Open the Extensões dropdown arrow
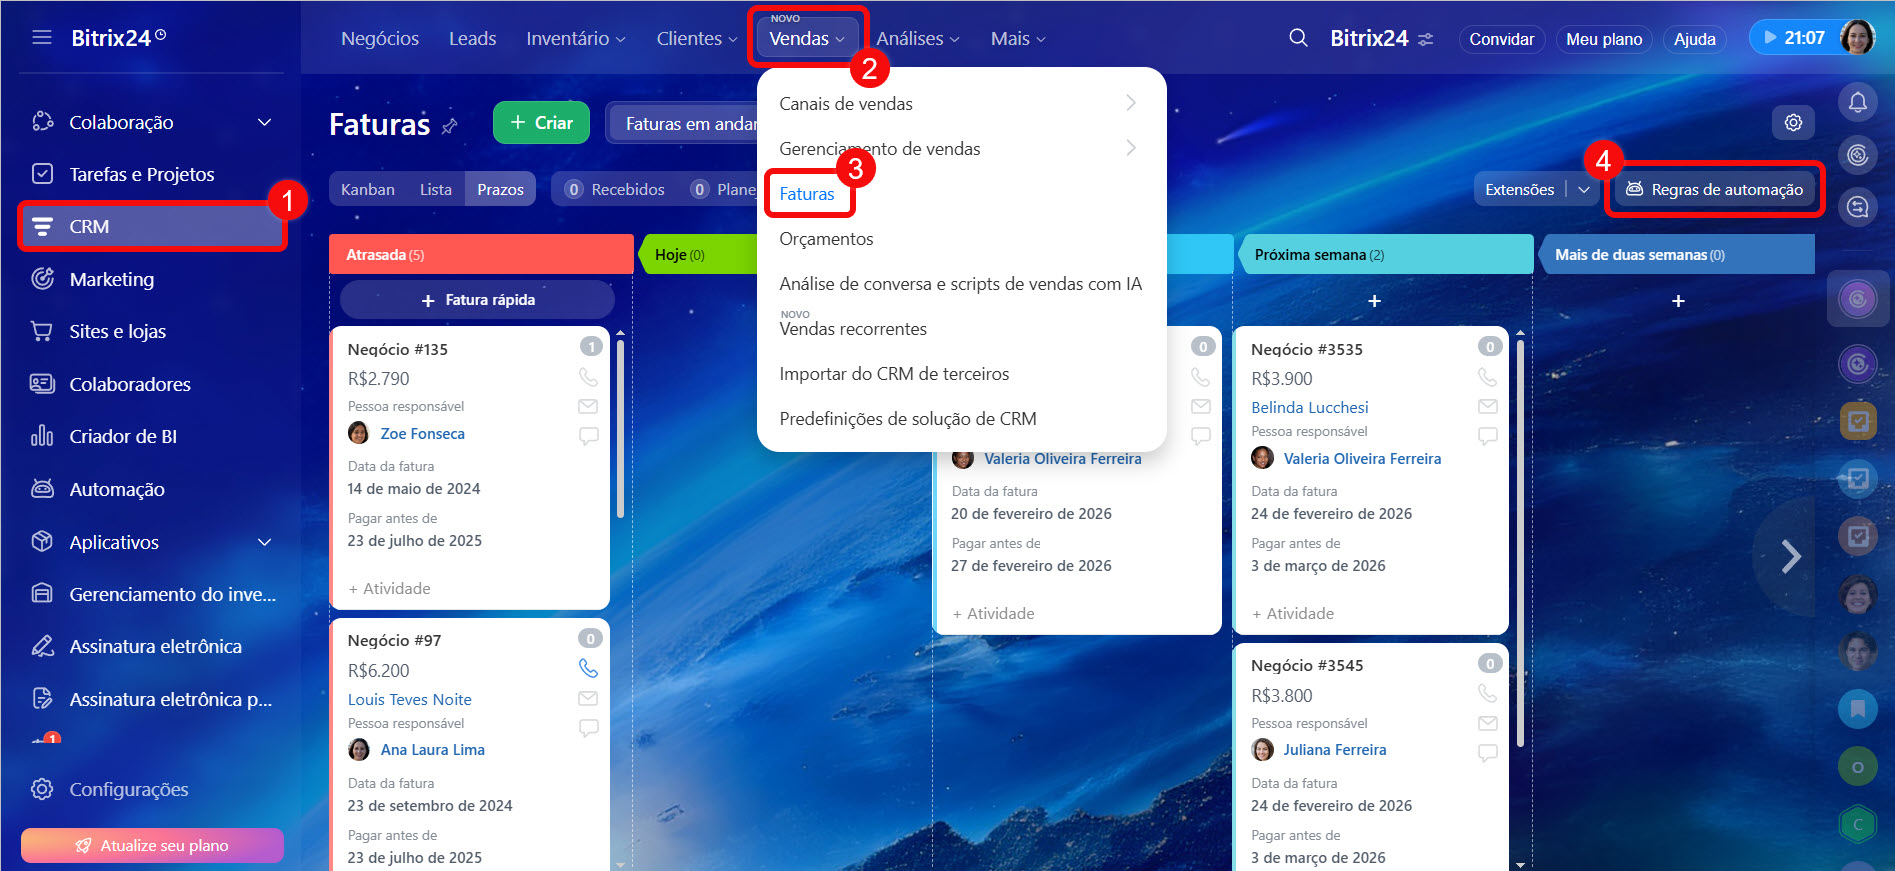Image resolution: width=1895 pixels, height=871 pixels. pyautogui.click(x=1584, y=189)
